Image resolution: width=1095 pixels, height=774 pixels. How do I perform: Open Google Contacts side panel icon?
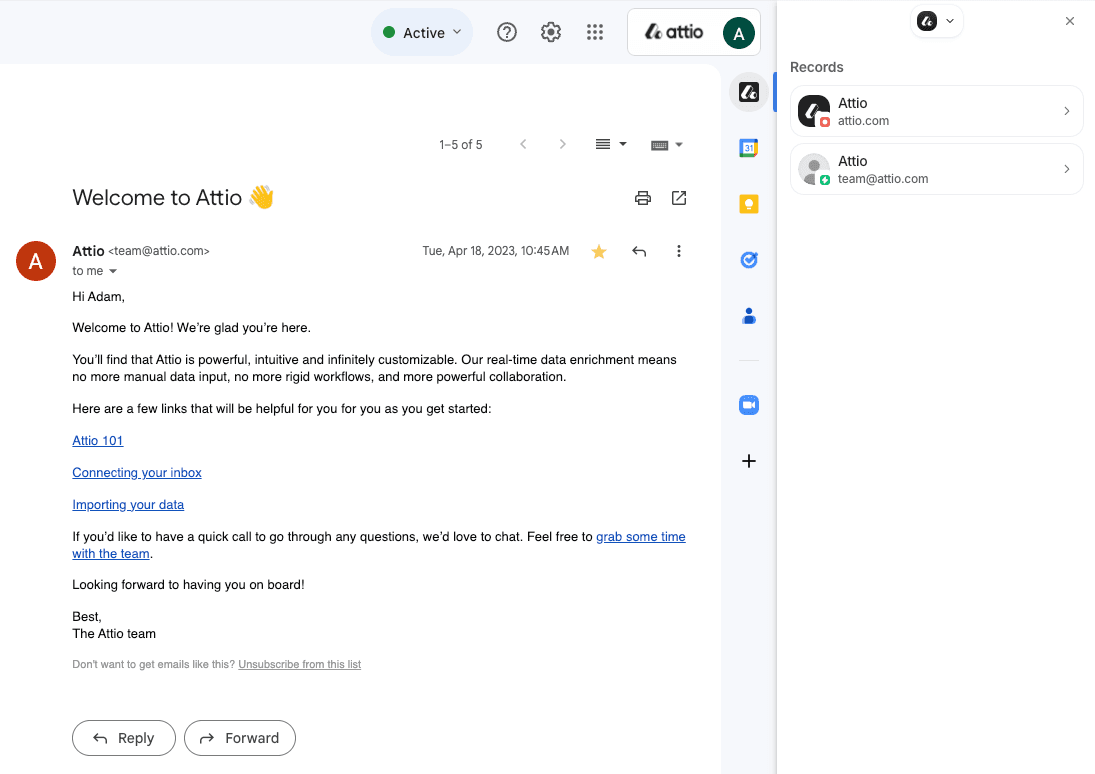click(x=749, y=316)
